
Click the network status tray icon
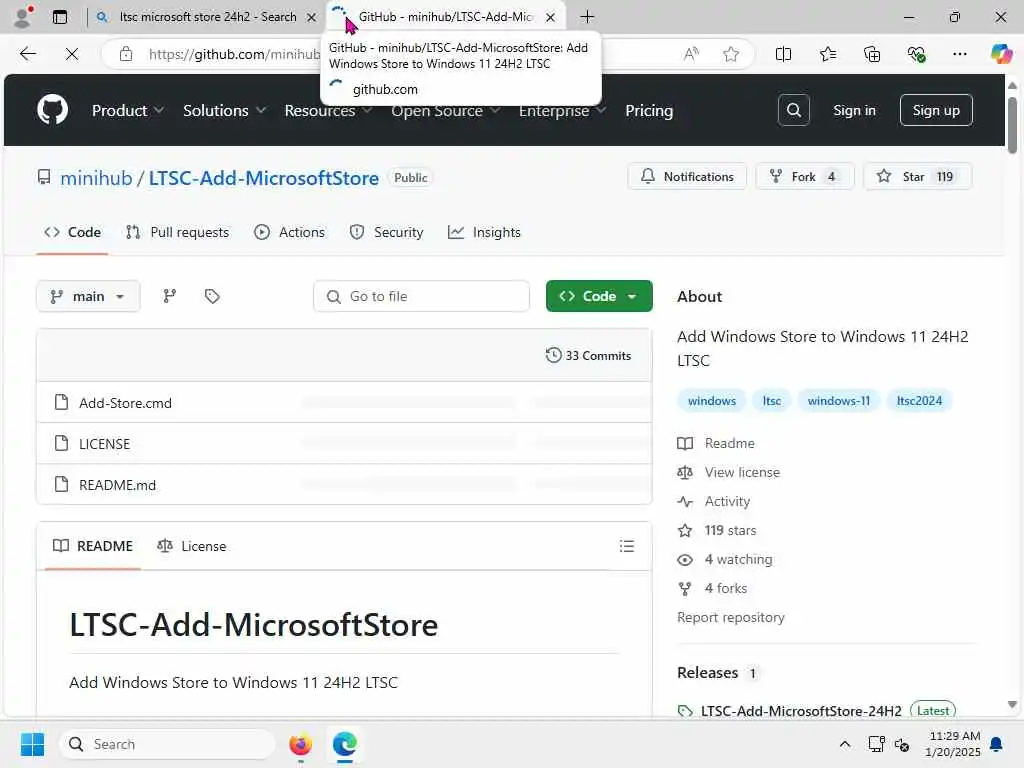point(876,744)
